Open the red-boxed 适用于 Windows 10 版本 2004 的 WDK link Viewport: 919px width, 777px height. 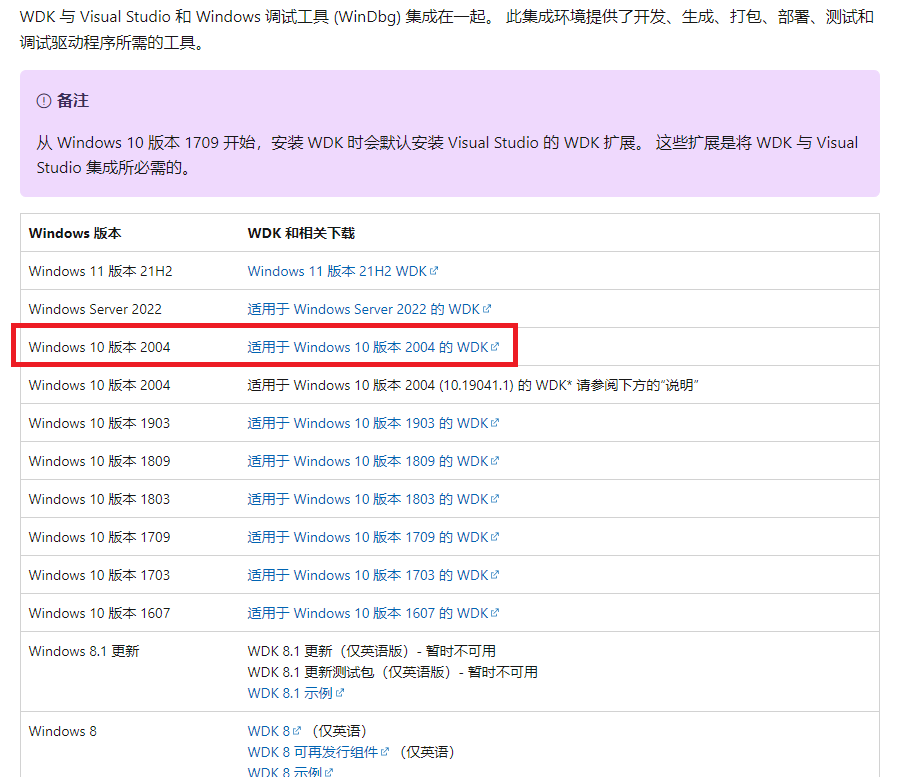370,346
